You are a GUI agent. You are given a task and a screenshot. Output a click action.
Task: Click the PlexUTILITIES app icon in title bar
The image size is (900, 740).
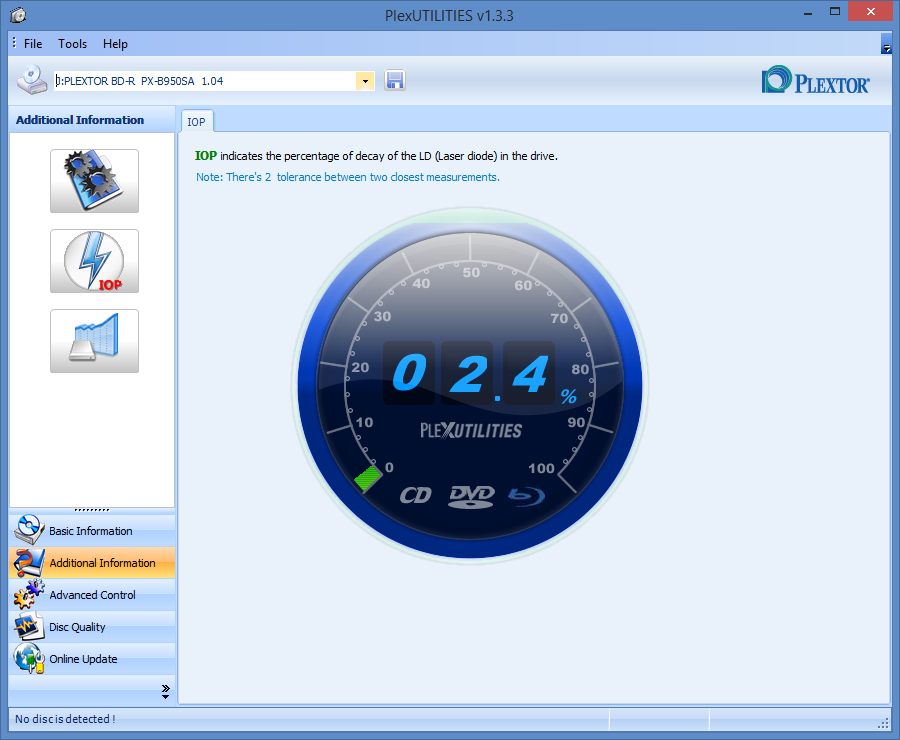coord(18,15)
